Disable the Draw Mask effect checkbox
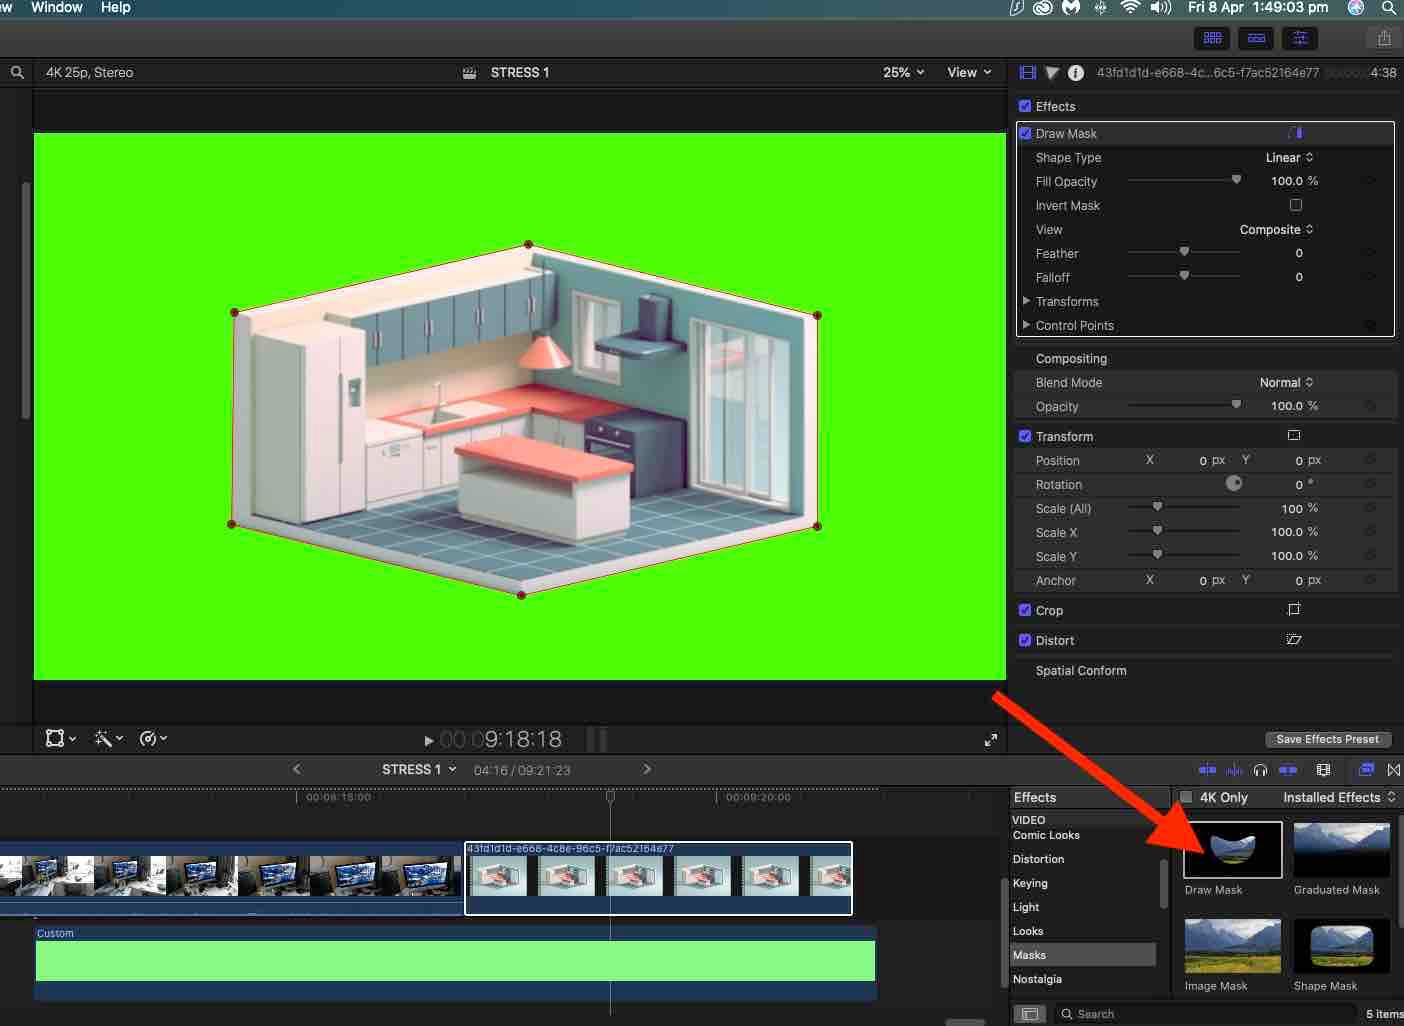1404x1026 pixels. [1025, 133]
